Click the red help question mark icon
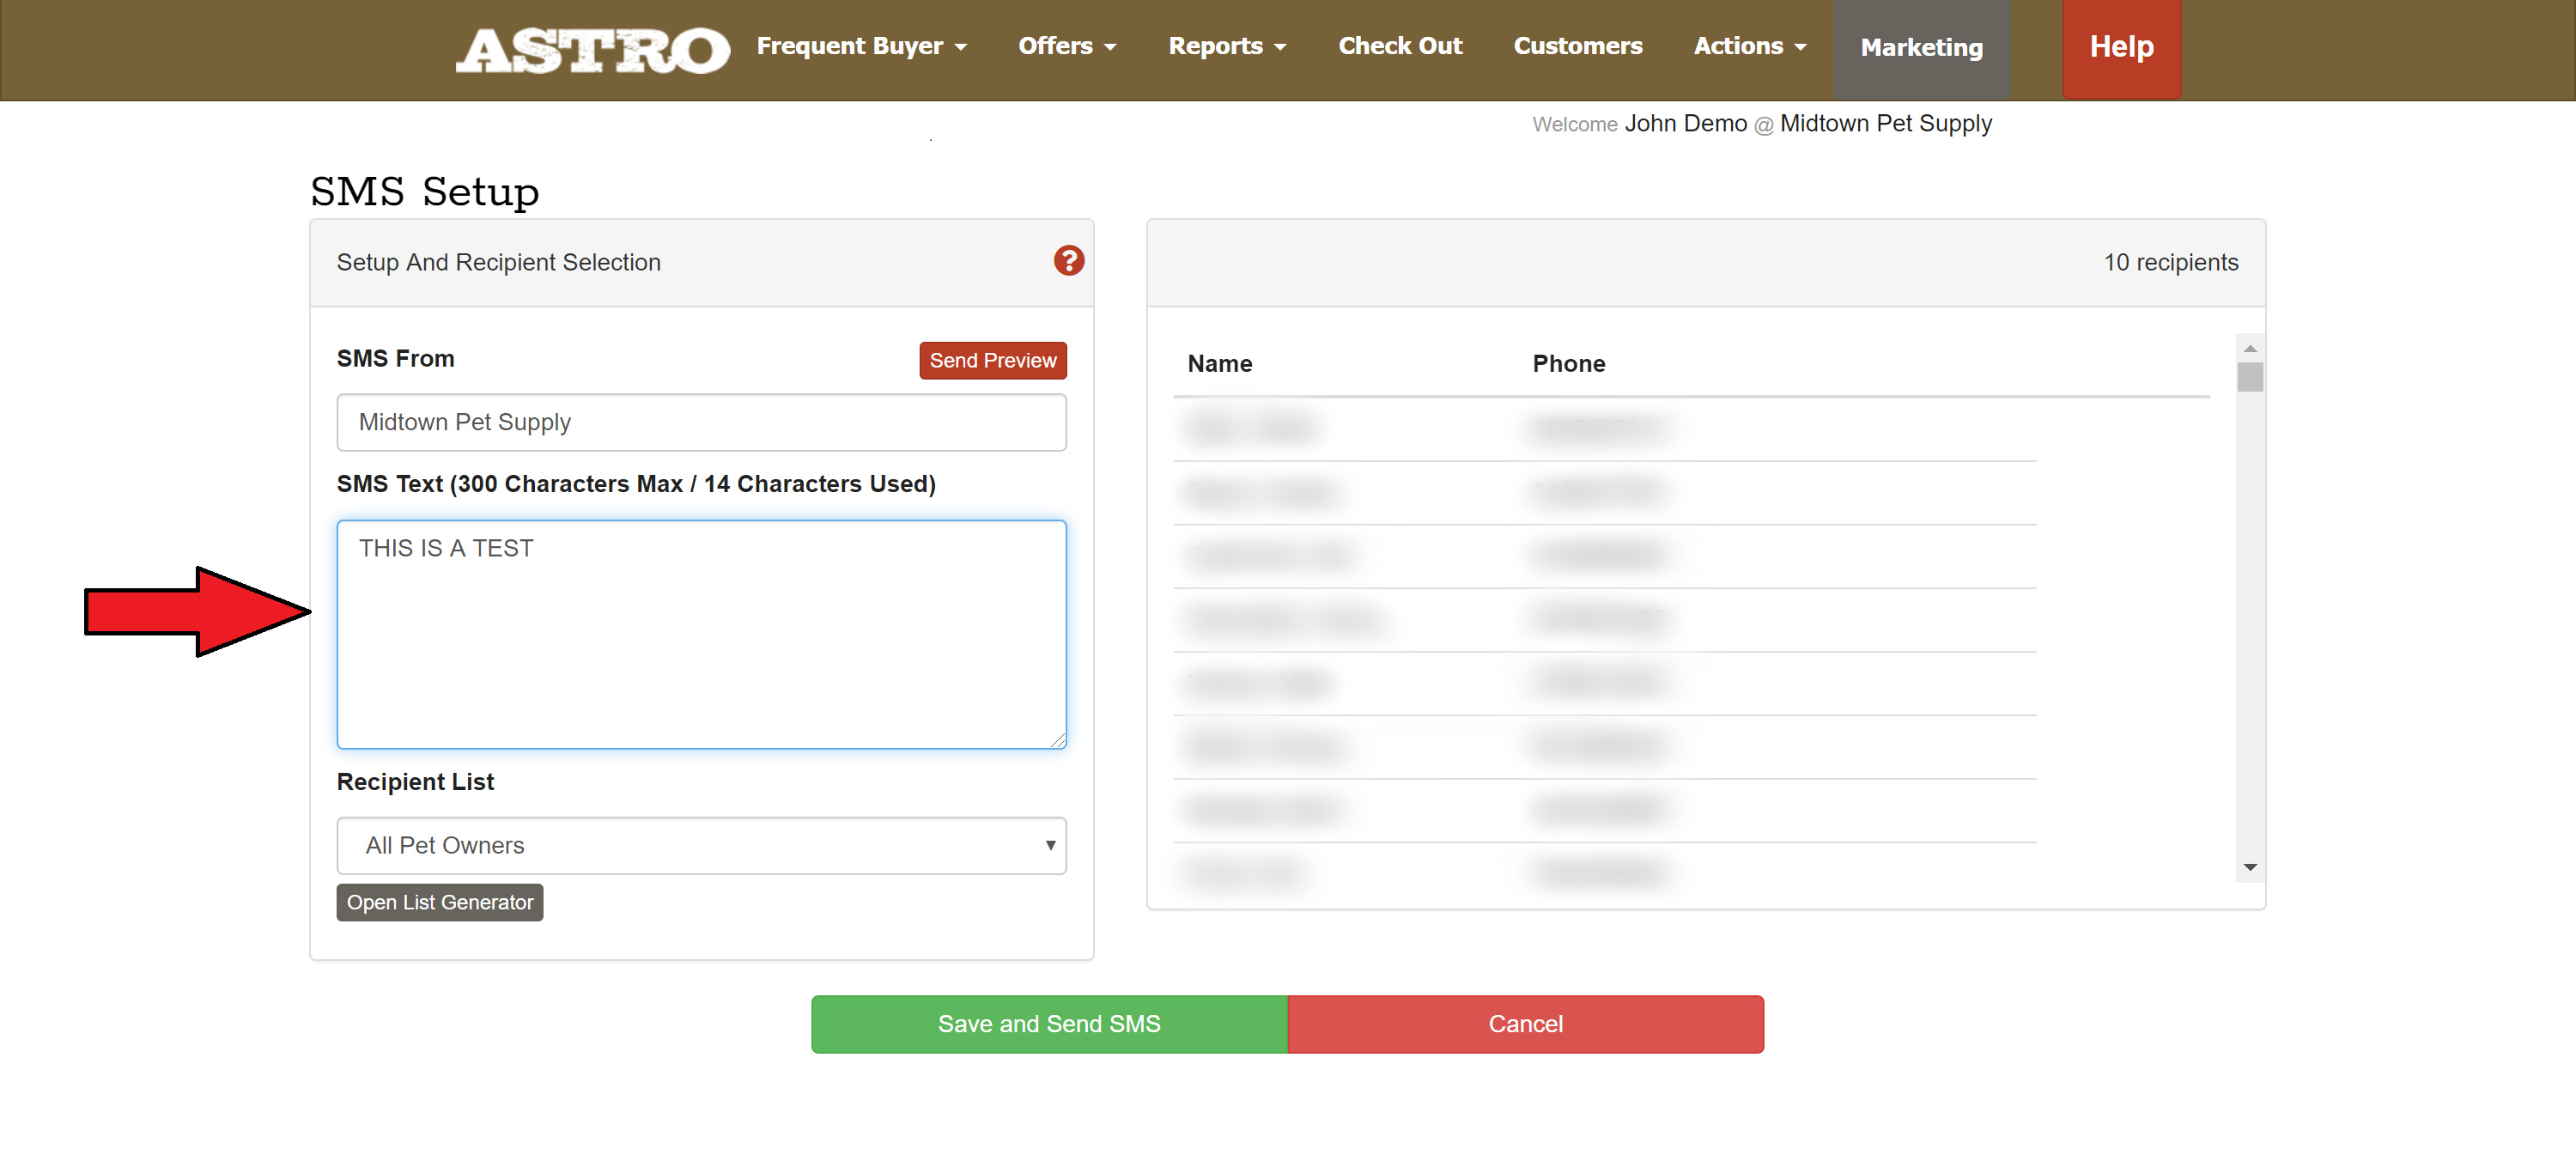2576x1149 pixels. [x=1068, y=261]
